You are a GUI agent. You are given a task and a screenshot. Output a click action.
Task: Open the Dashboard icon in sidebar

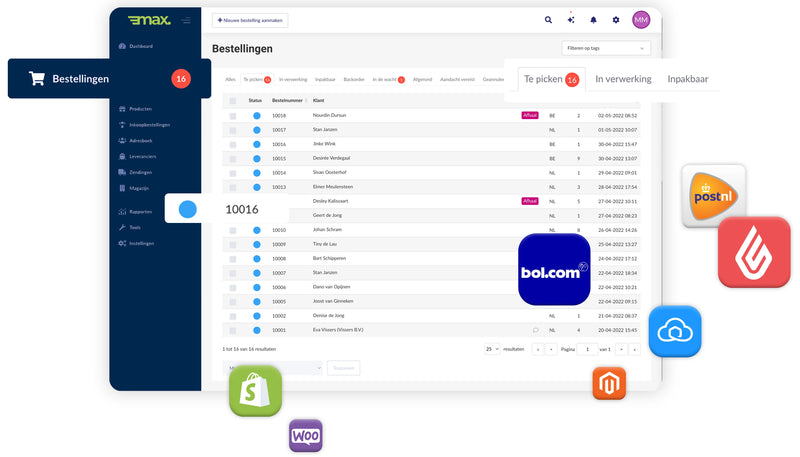(x=122, y=46)
